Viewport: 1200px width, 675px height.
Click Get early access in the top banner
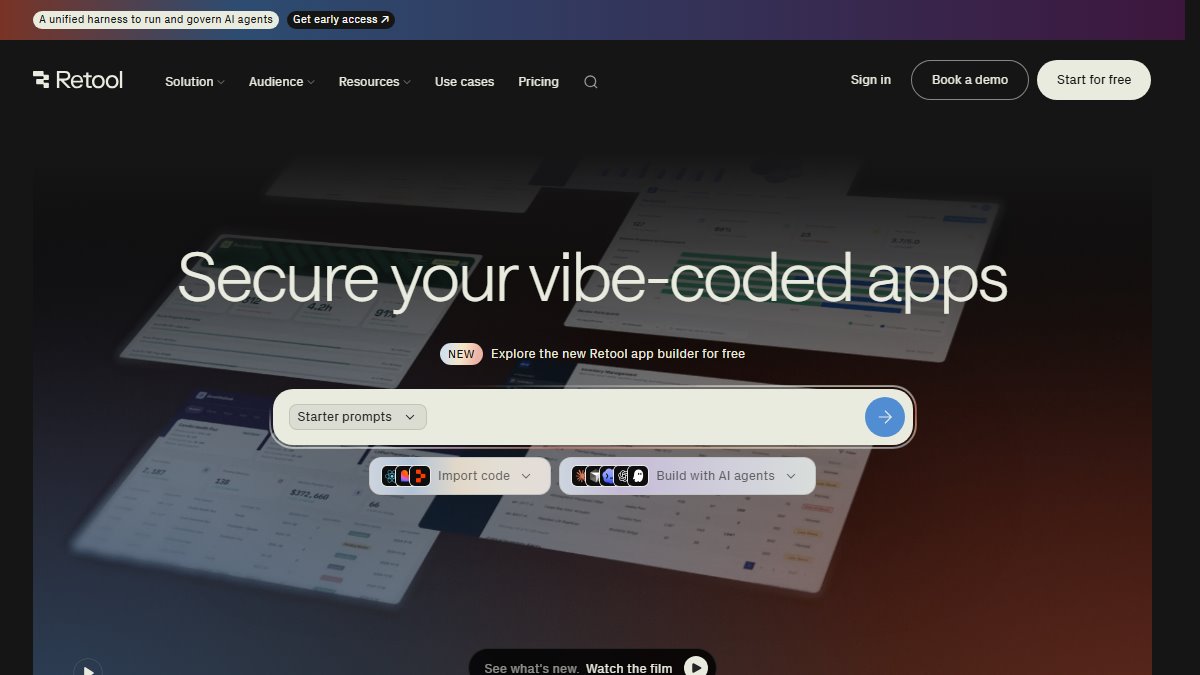pos(341,19)
